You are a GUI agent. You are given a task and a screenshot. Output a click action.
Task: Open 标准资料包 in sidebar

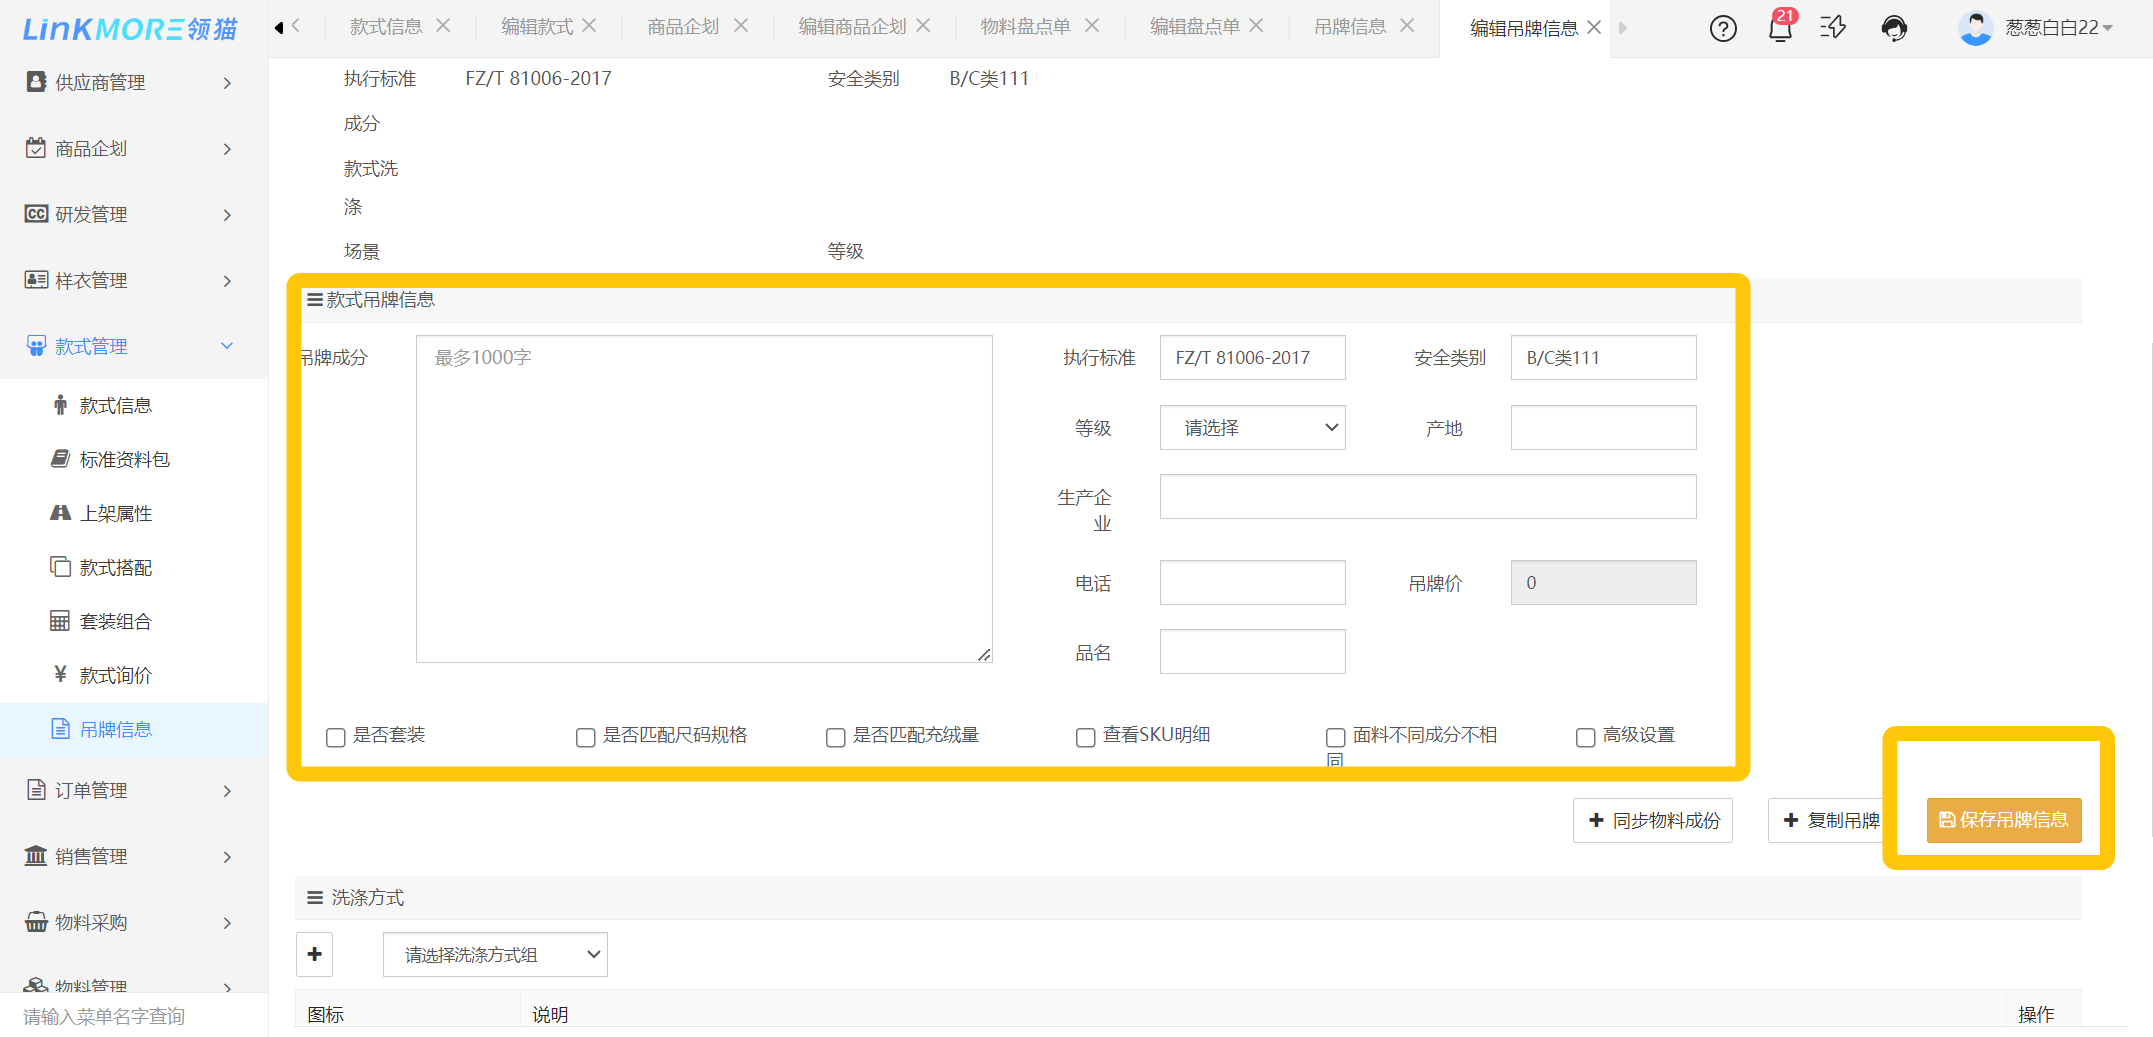[x=124, y=459]
